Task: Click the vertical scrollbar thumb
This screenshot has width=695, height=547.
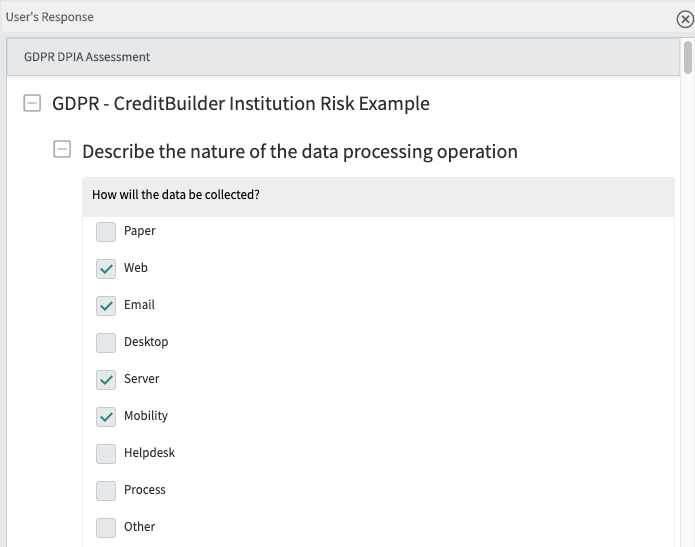Action: coord(688,57)
